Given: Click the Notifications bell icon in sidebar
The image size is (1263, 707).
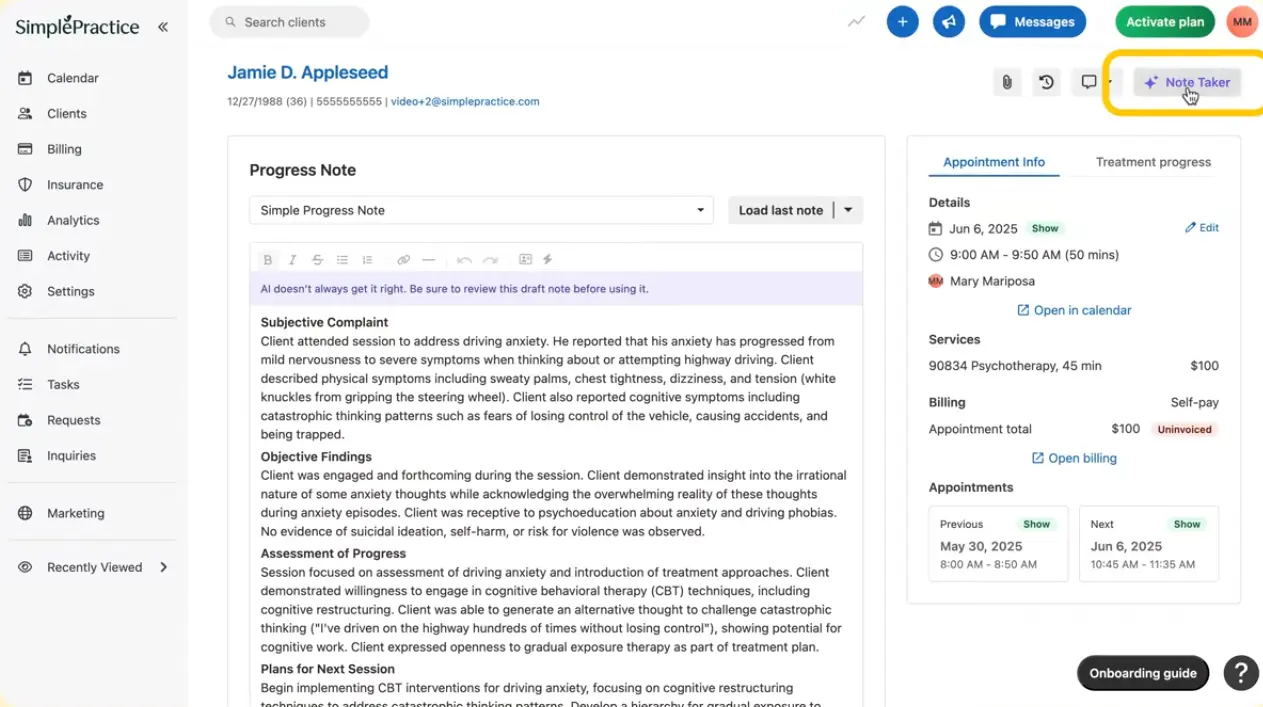Looking at the screenshot, I should [25, 349].
